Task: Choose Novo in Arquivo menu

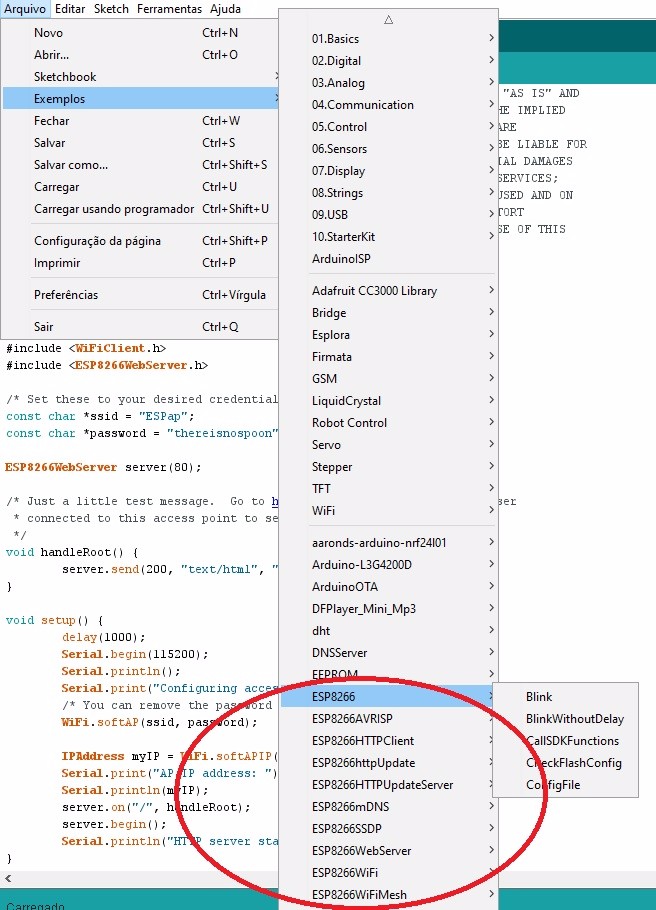Action: click(140, 32)
